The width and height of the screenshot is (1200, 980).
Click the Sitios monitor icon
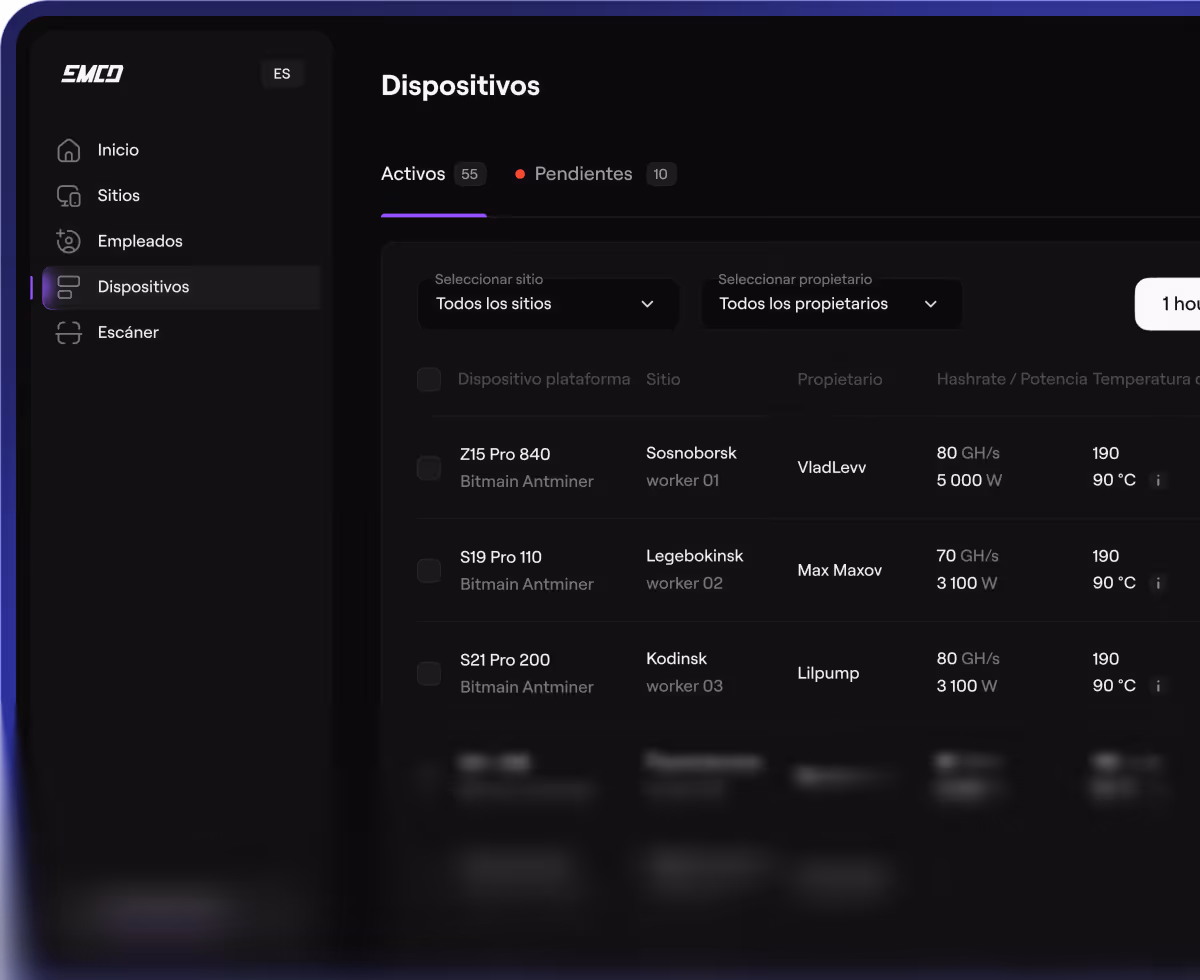tap(68, 196)
